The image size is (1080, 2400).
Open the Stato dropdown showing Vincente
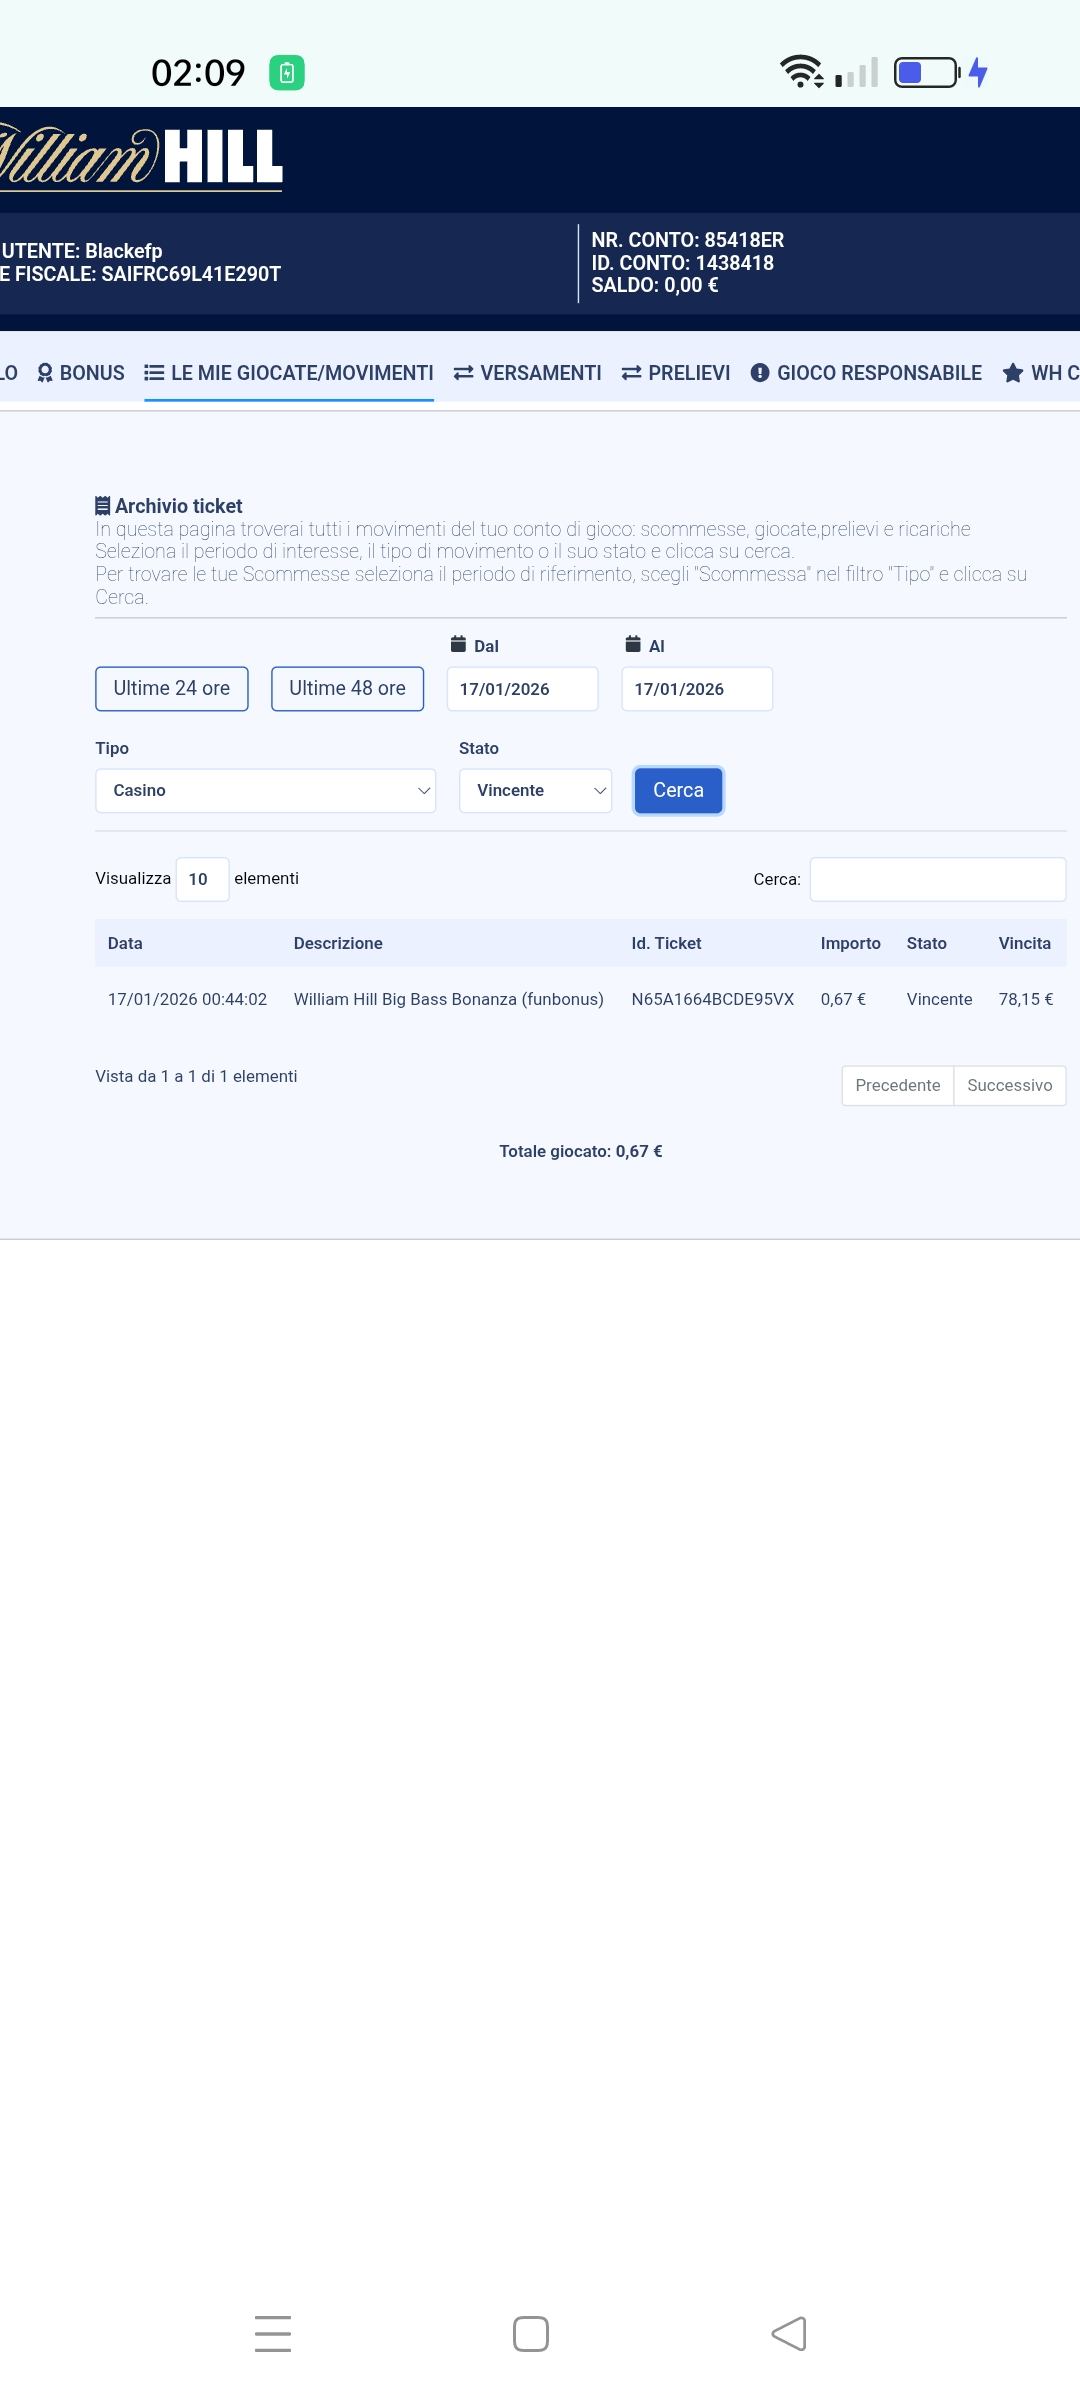(x=535, y=791)
